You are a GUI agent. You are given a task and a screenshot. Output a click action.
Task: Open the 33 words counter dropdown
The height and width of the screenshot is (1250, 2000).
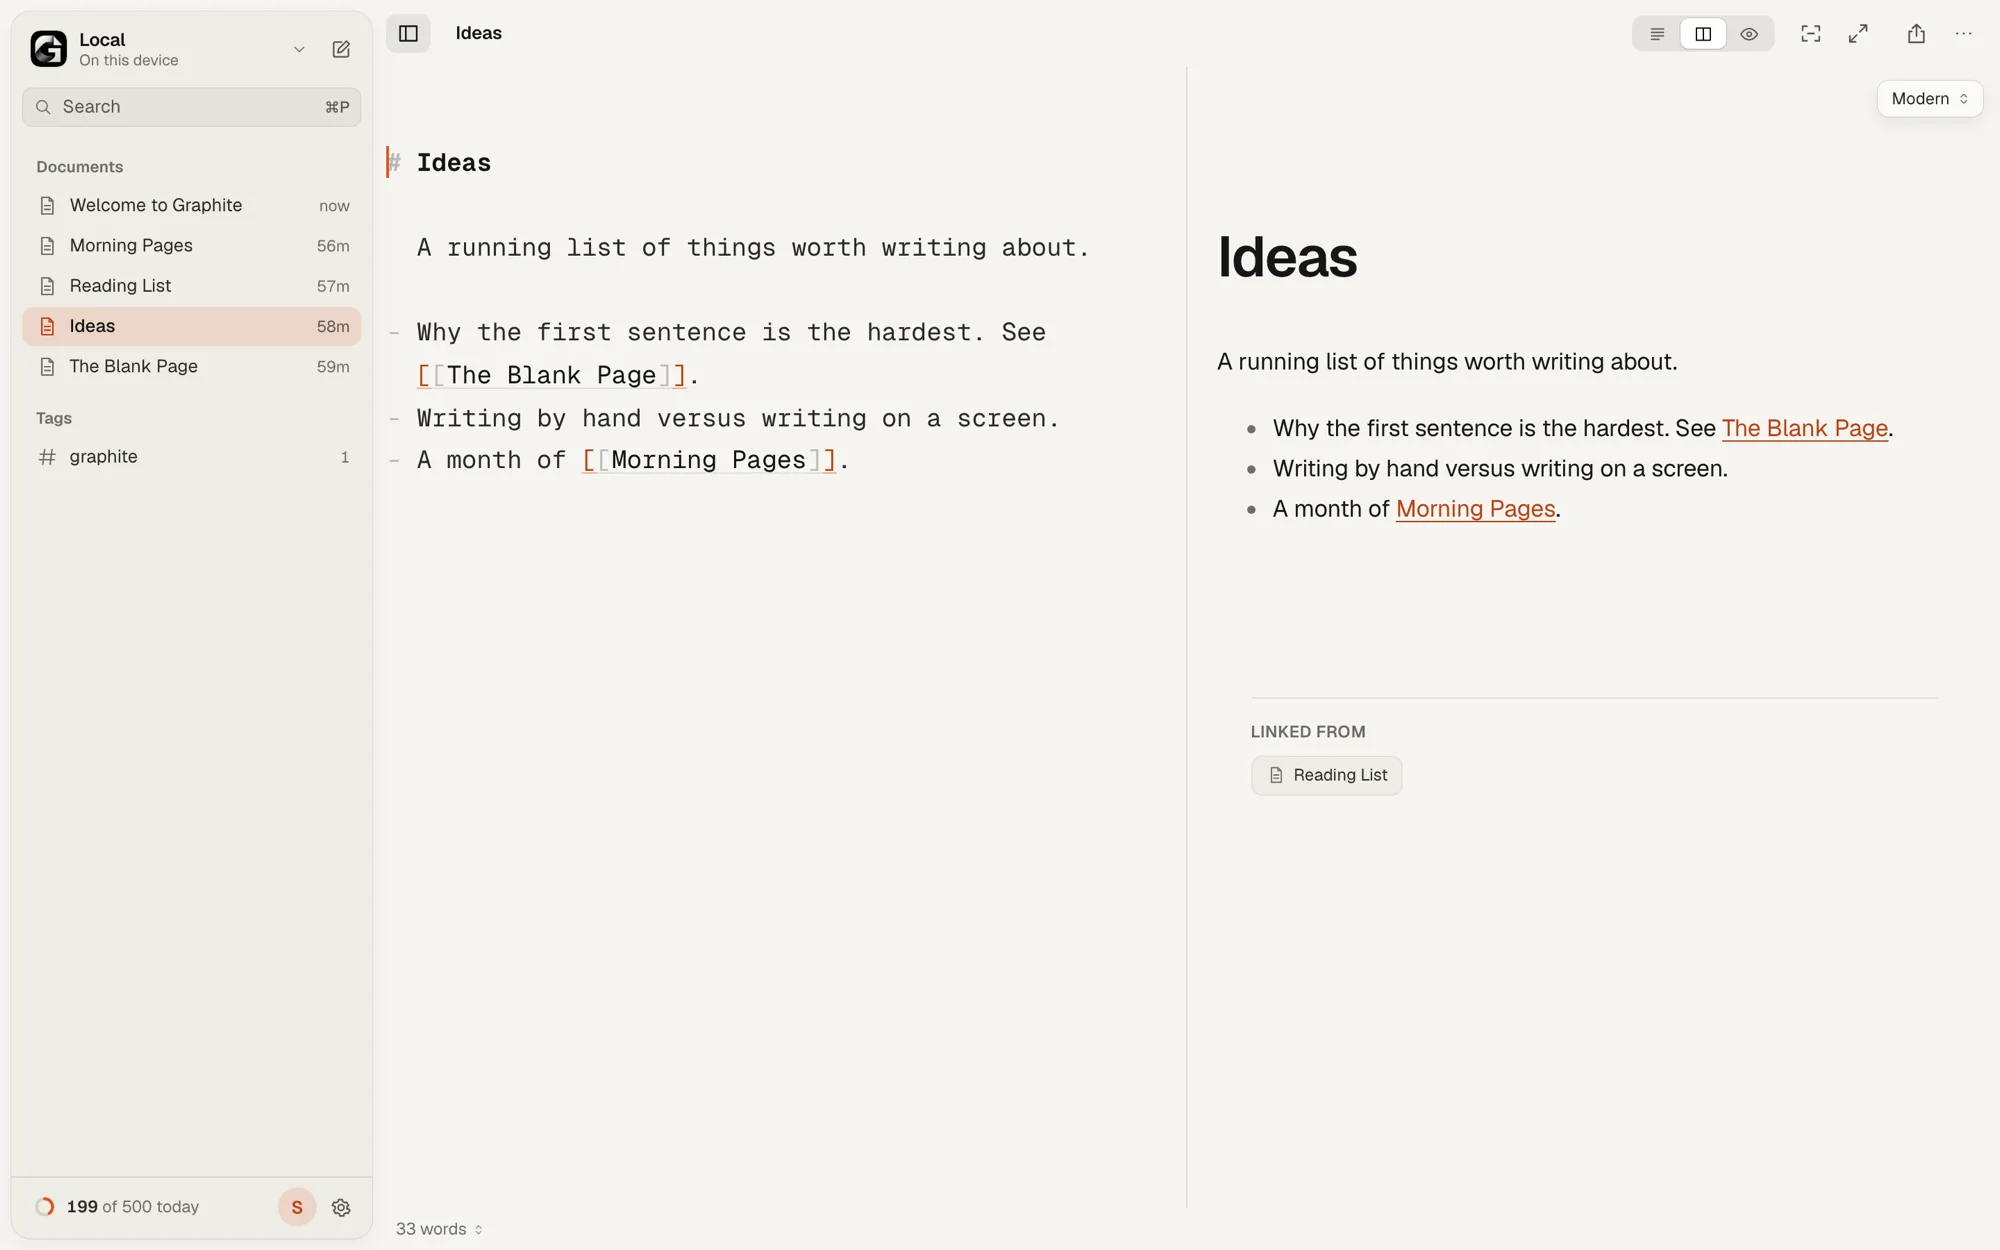439,1229
